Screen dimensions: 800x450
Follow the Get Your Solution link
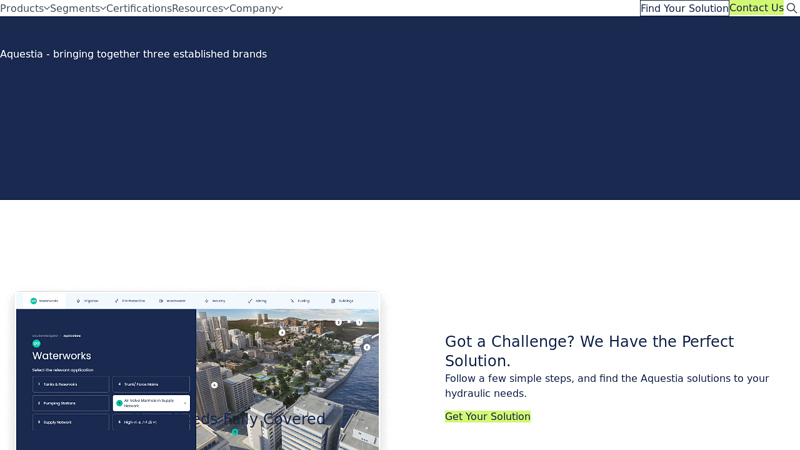click(487, 417)
